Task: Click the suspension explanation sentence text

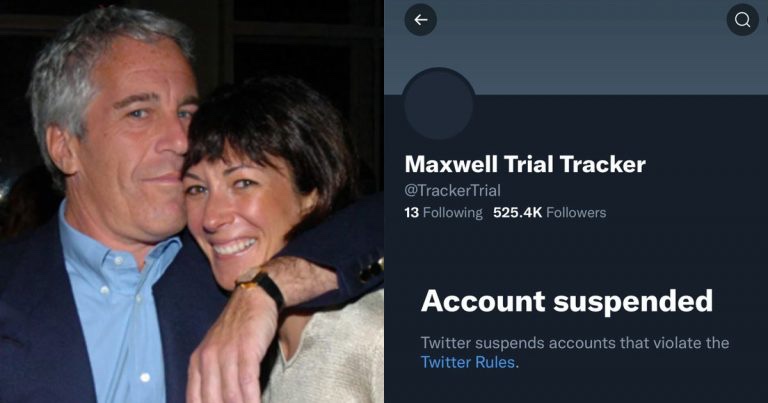Action: (x=575, y=343)
